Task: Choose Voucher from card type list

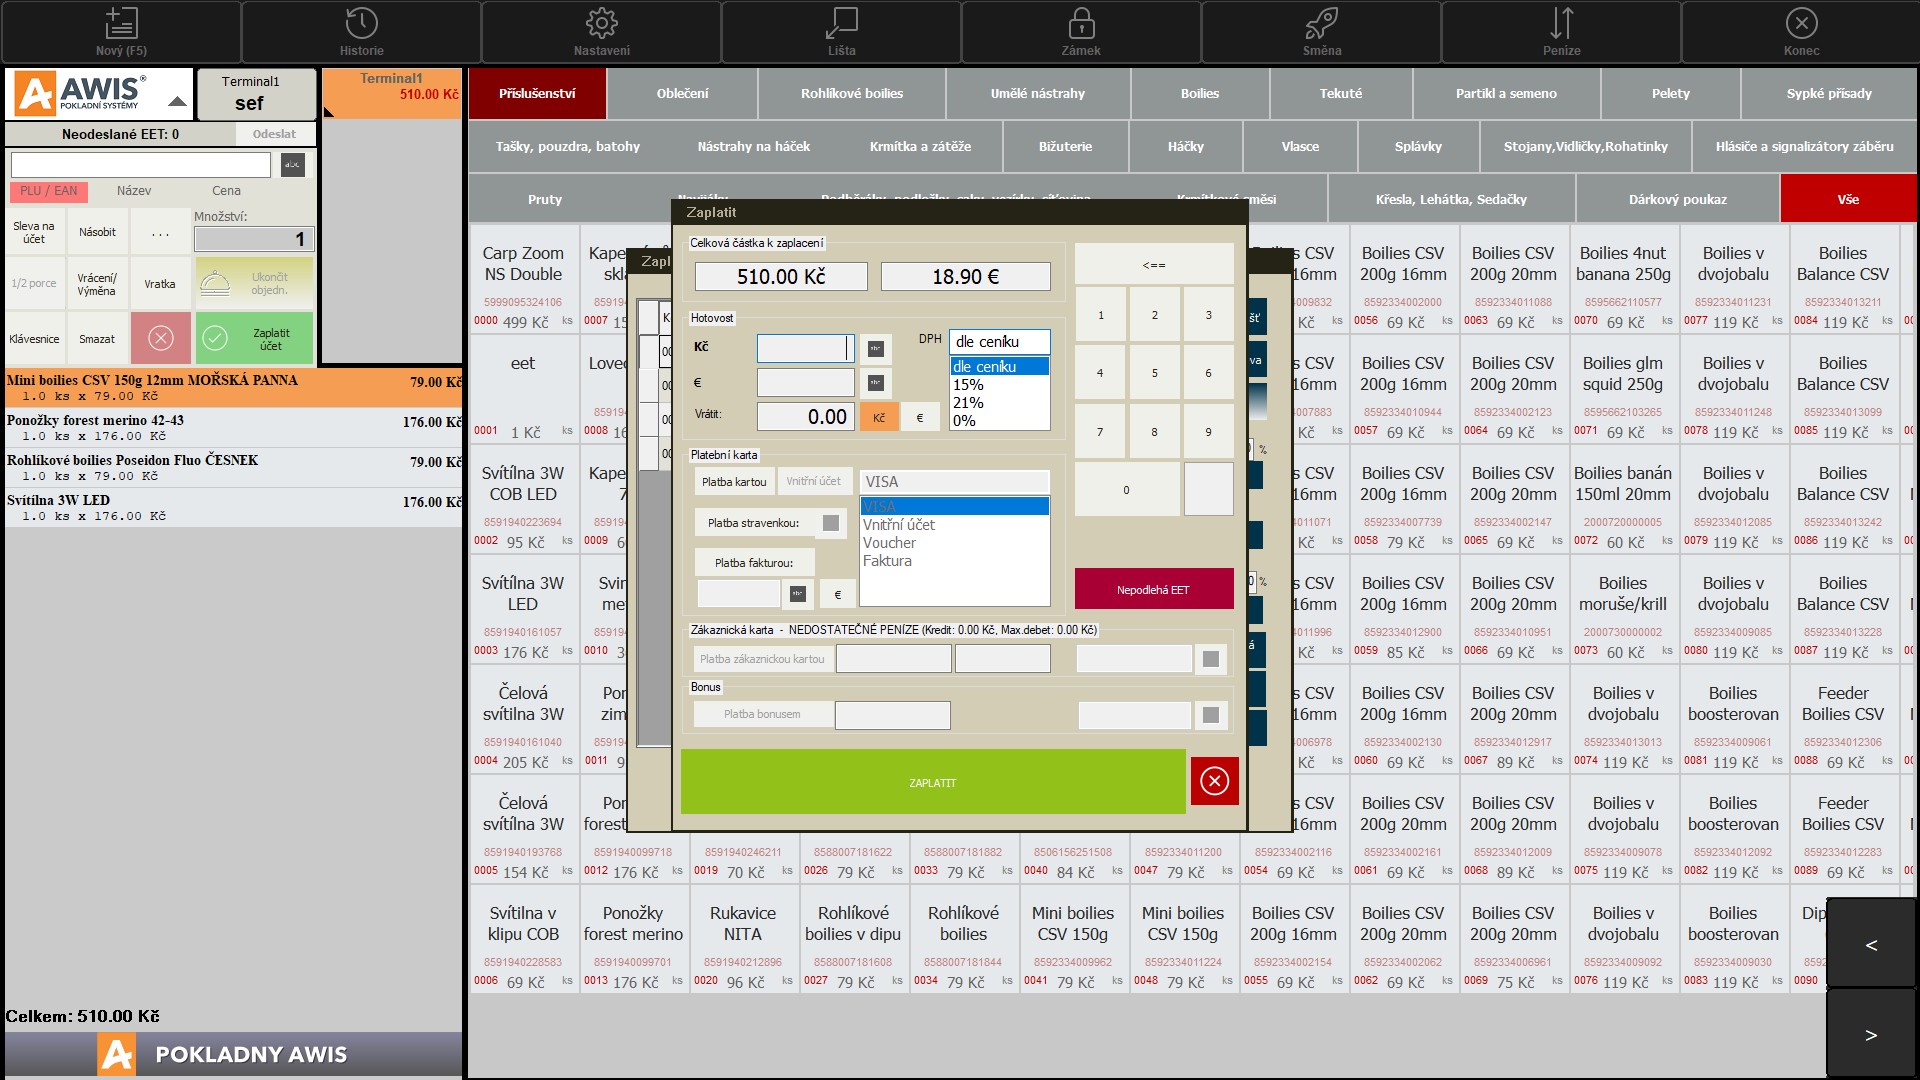Action: point(889,543)
